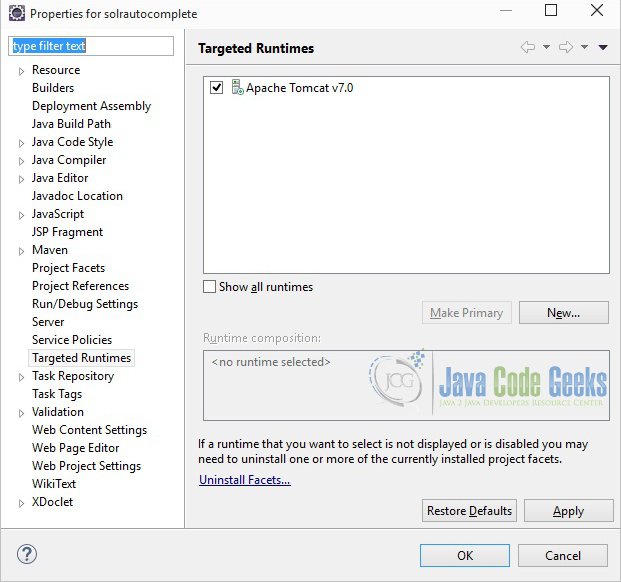Select Java Build Path
621x582 pixels.
(71, 124)
